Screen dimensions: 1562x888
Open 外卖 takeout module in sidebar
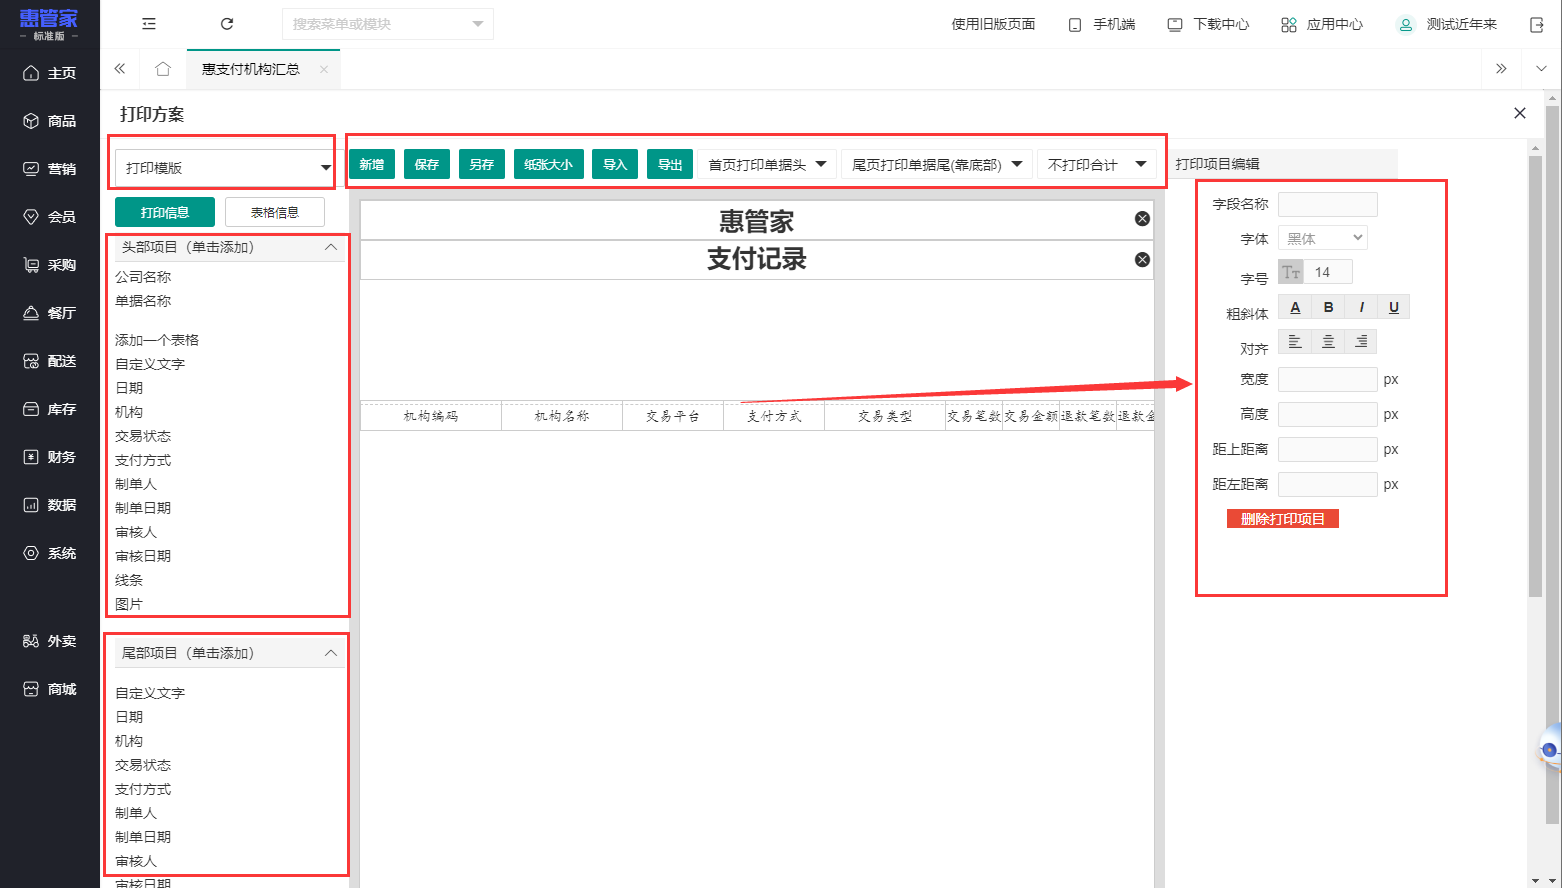tap(49, 641)
